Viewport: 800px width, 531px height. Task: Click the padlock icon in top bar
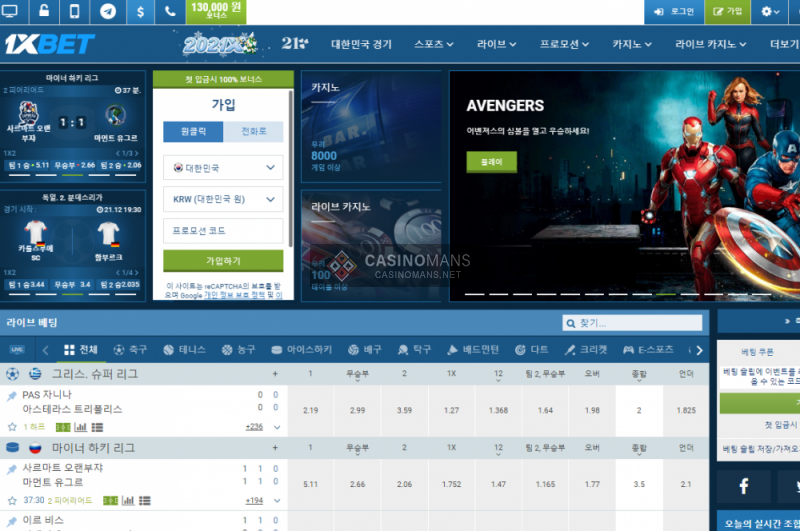tap(43, 11)
